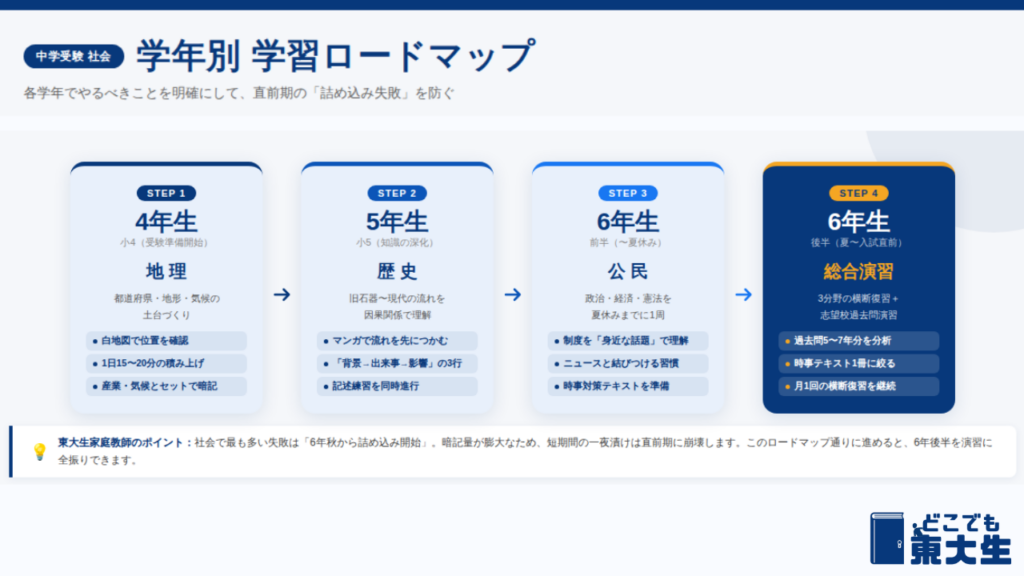Click the 記述練習を同時進行 item

click(397, 386)
